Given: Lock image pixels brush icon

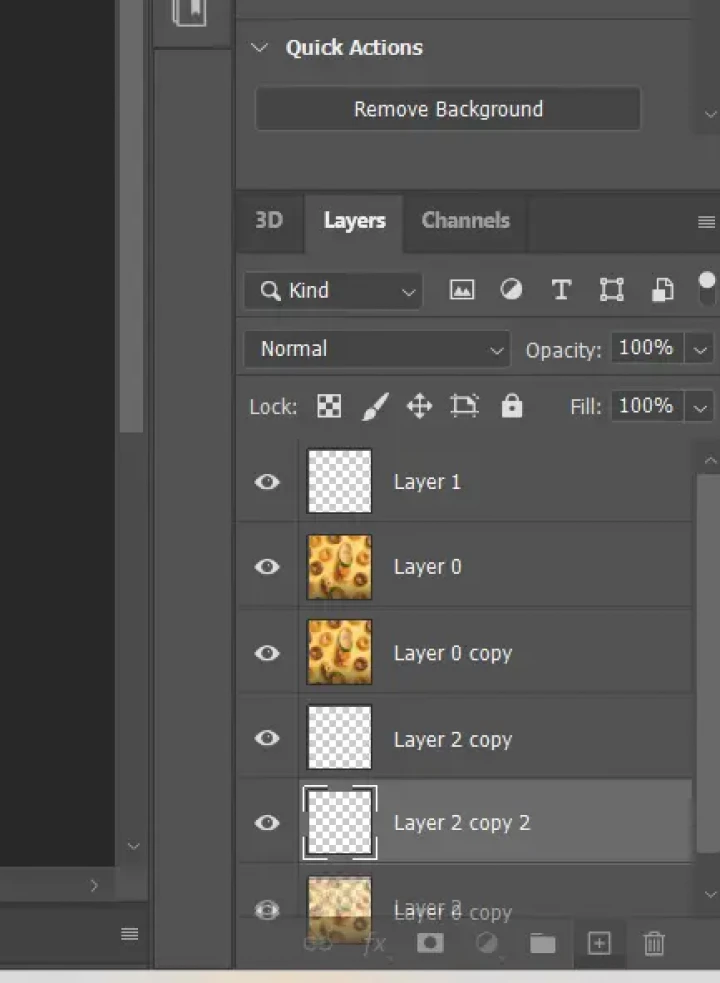Looking at the screenshot, I should (374, 406).
